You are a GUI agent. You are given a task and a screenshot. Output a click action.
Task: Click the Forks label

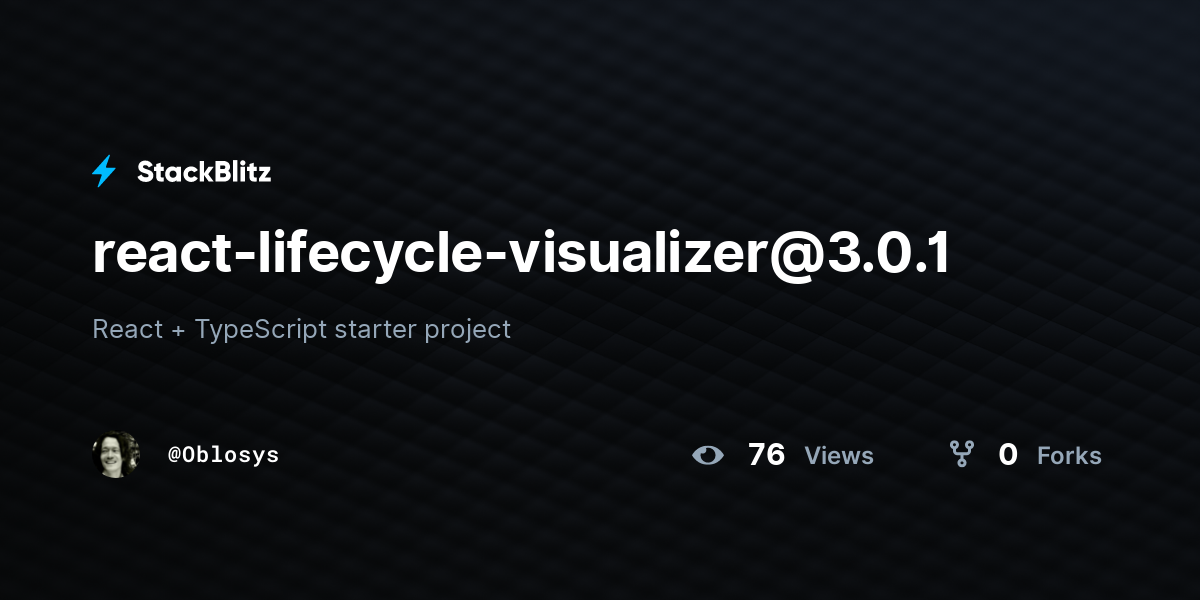(1069, 456)
